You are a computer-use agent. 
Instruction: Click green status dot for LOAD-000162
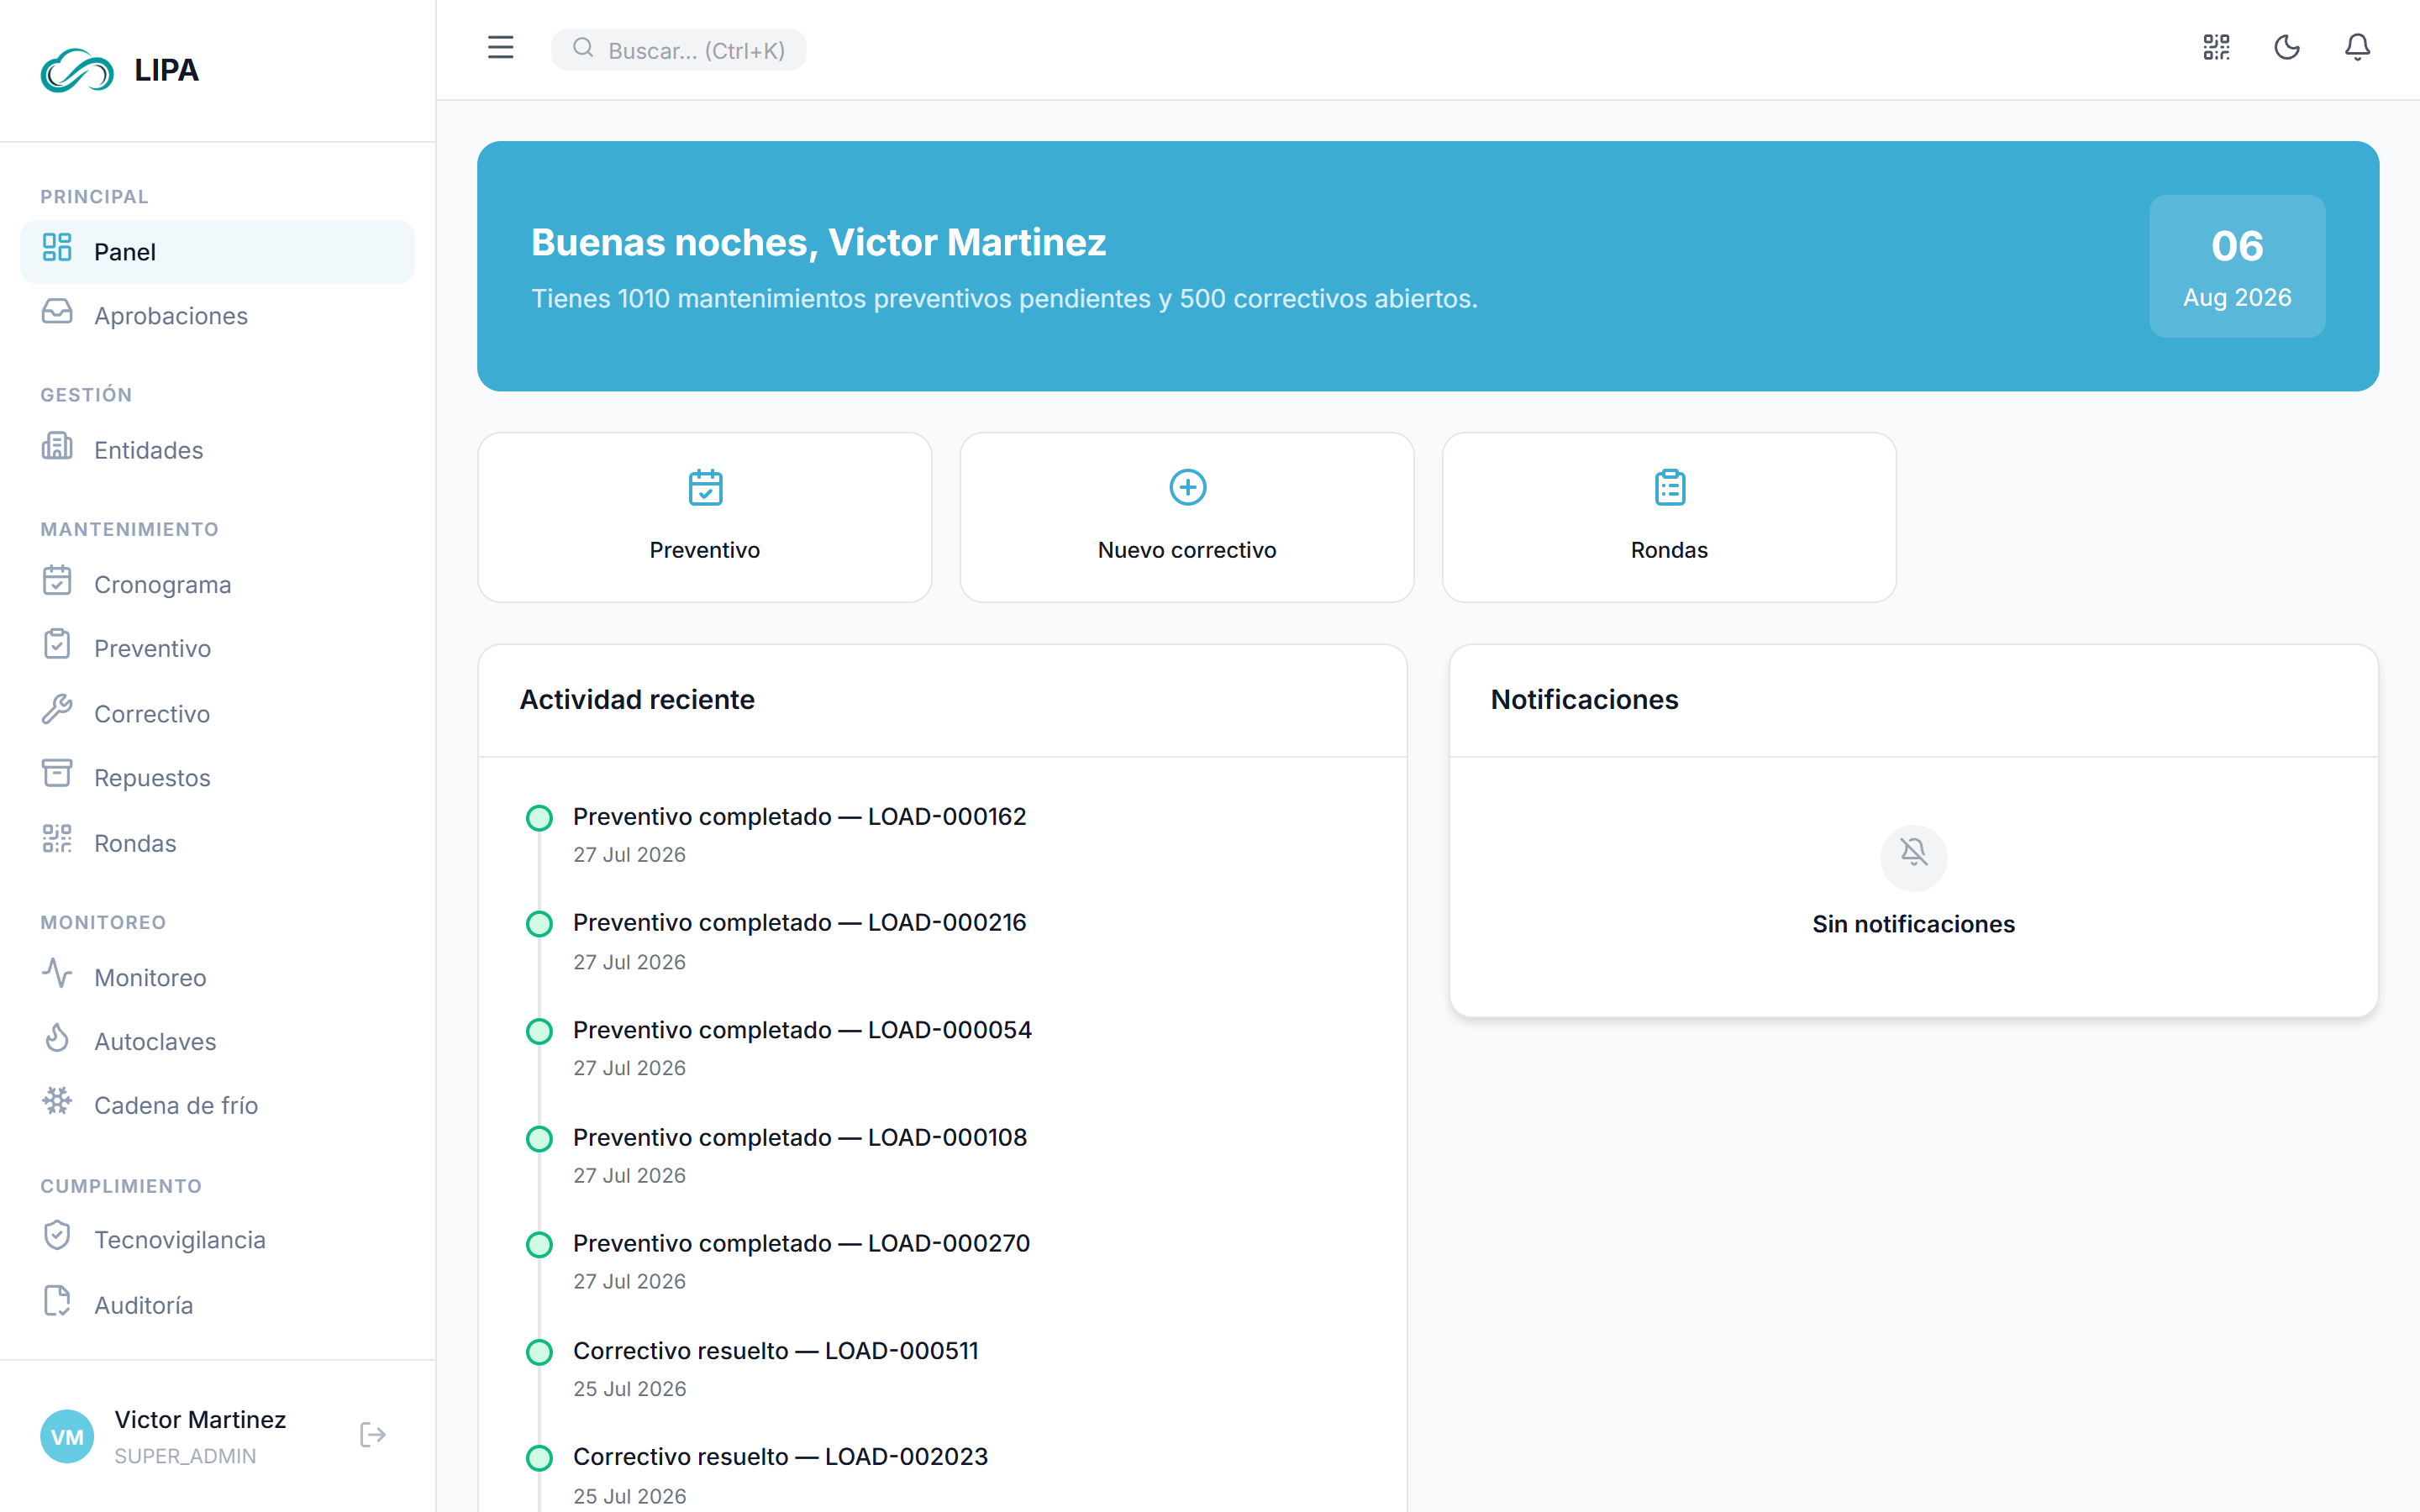click(539, 818)
